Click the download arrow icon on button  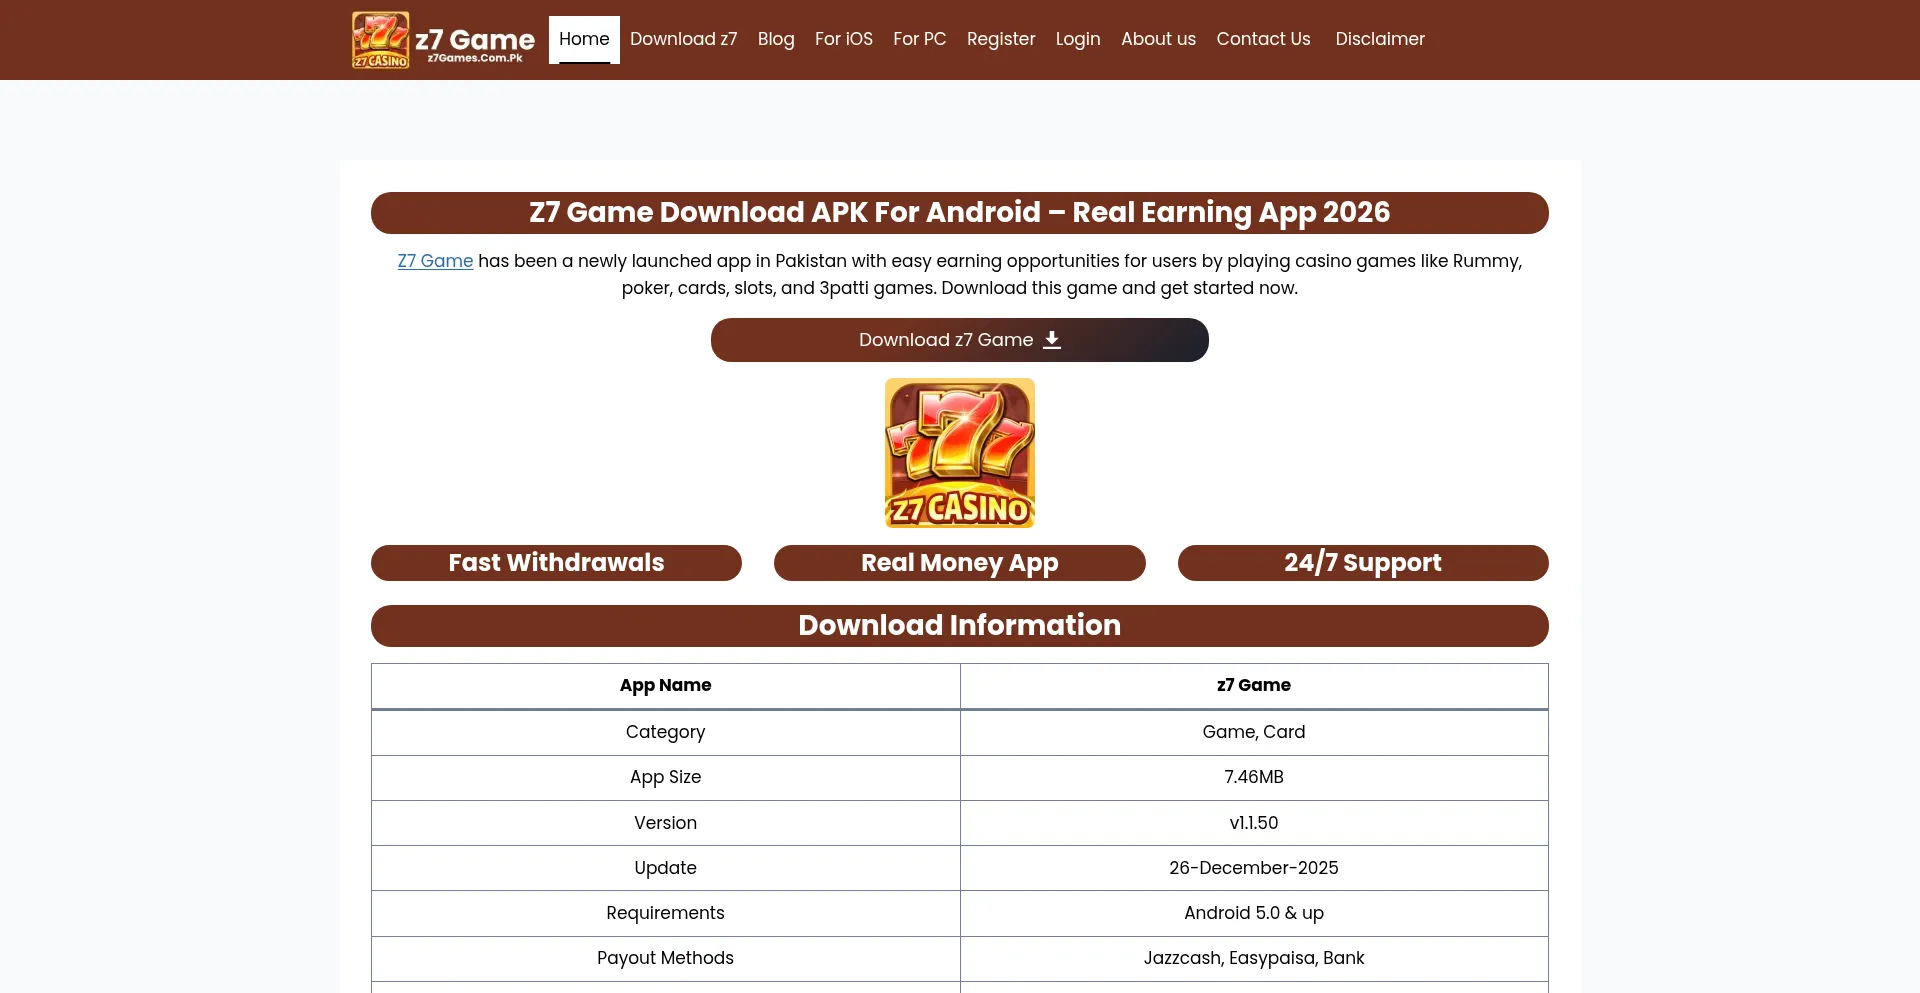point(1052,340)
